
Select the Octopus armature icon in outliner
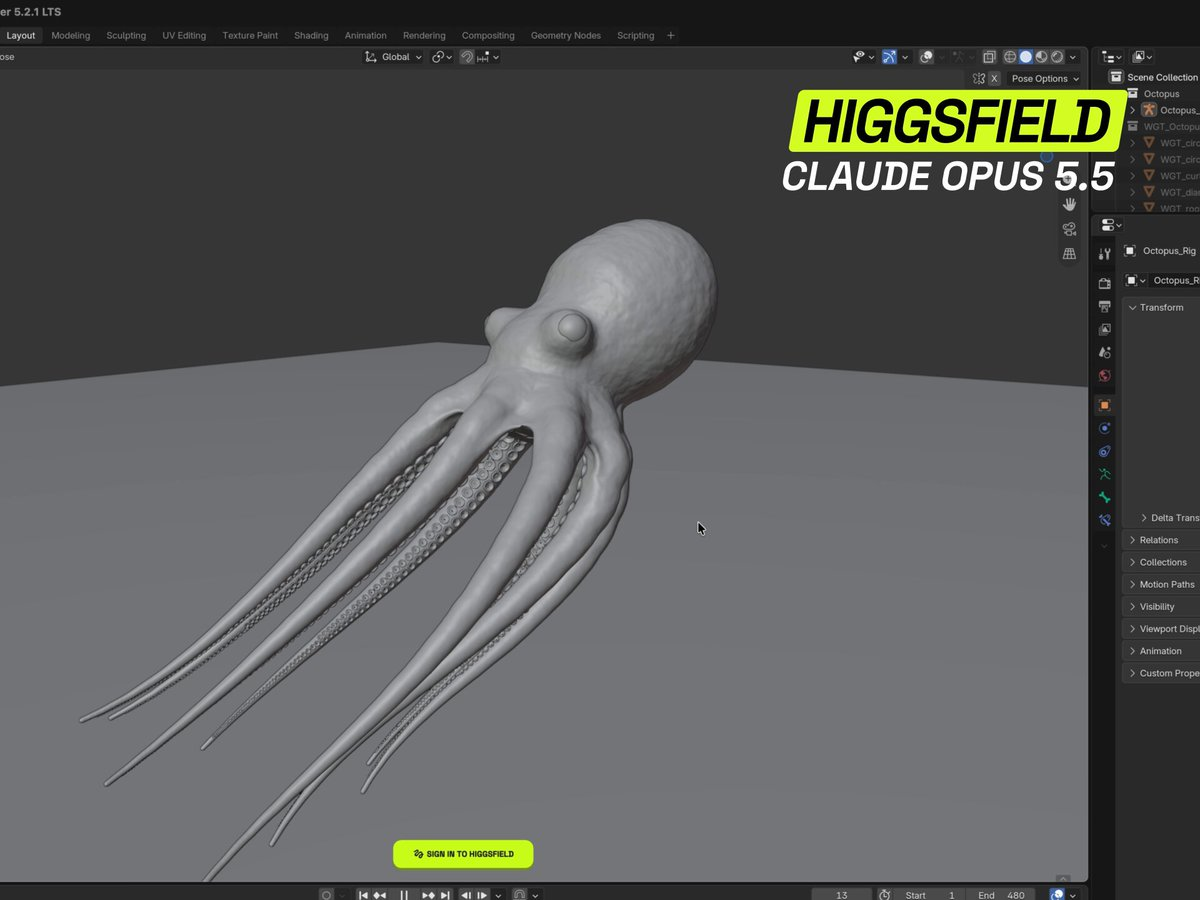1149,110
